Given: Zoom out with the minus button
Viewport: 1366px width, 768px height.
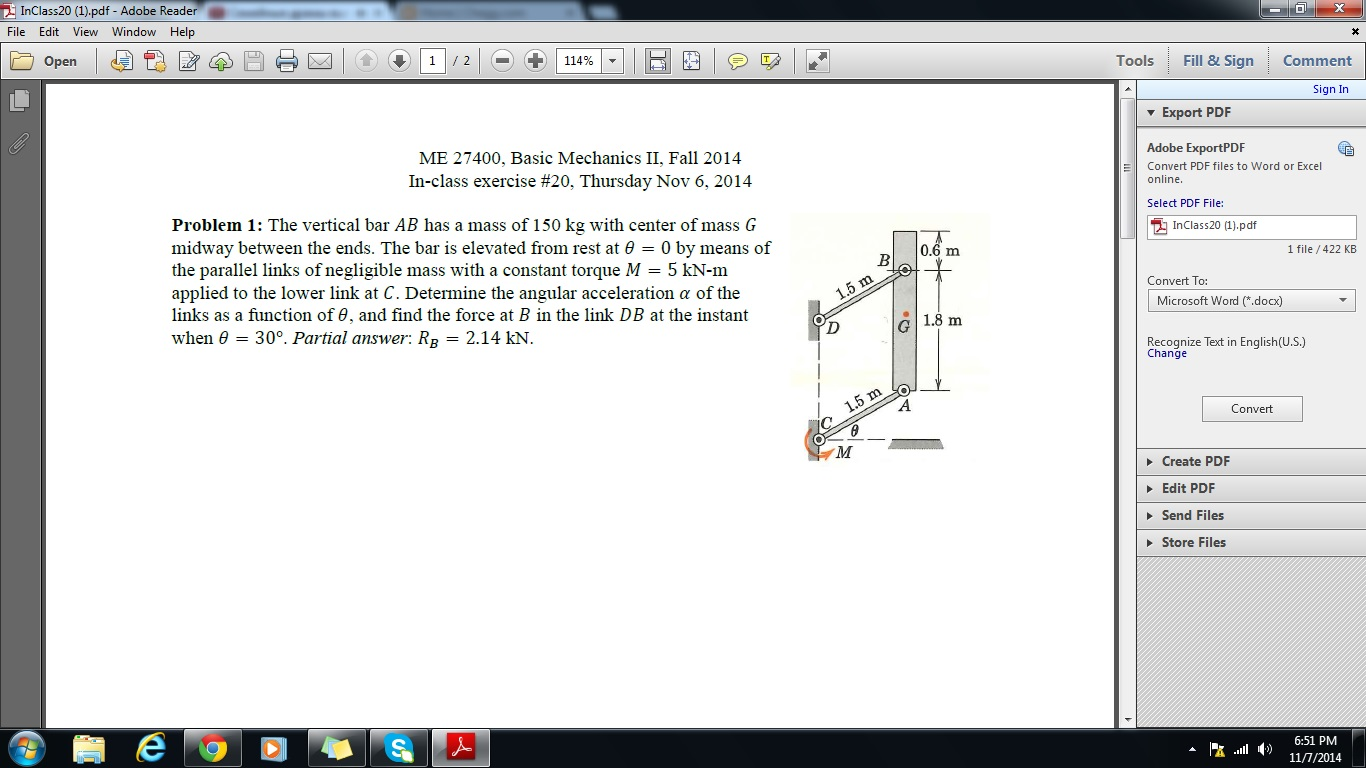Looking at the screenshot, I should 503,61.
